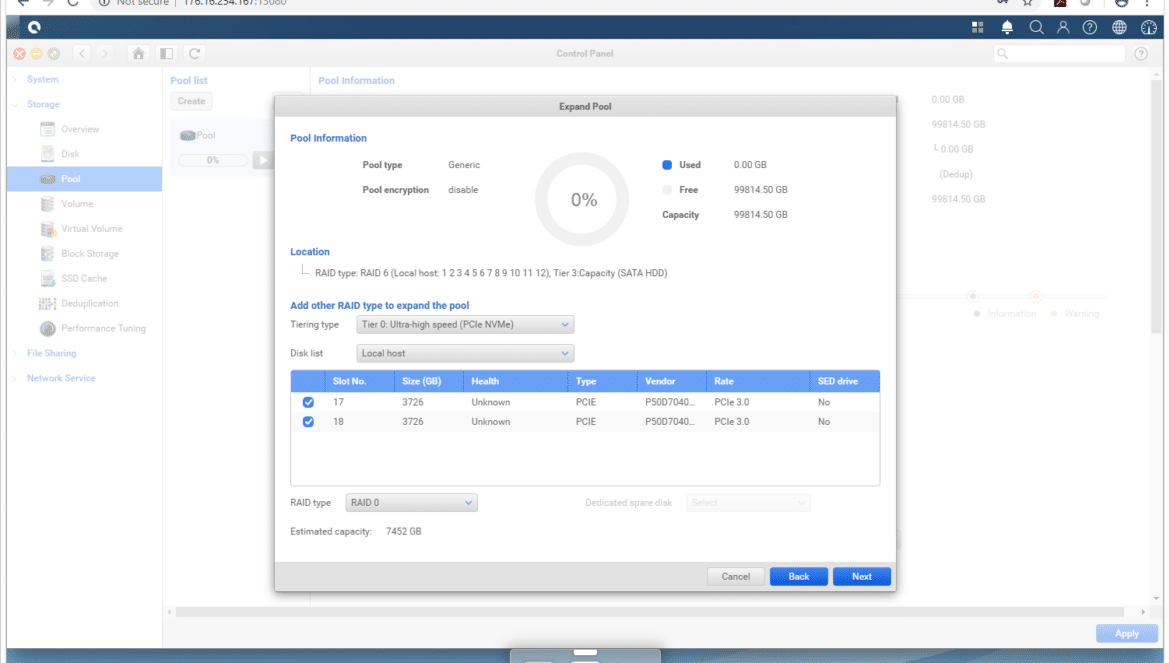Screen dimensions: 1170x663
Task: Click Estimated capacity value 7452 GB
Action: 404,532
